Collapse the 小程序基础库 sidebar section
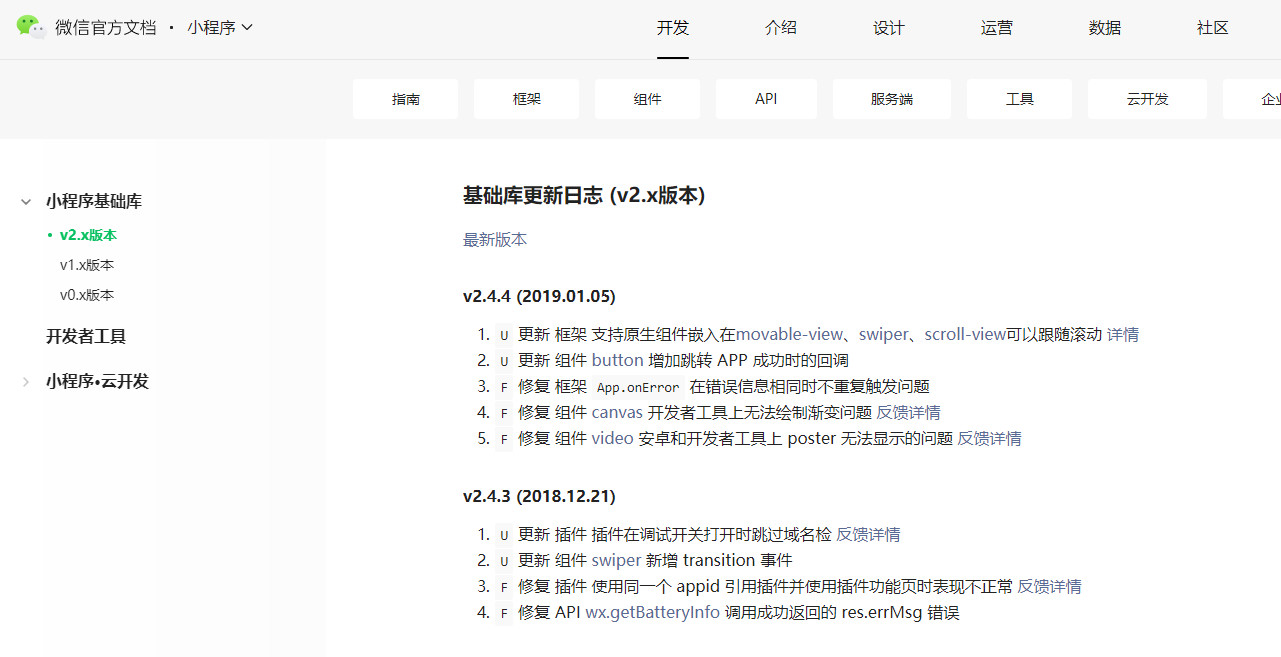The height and width of the screenshot is (657, 1281). 26,202
